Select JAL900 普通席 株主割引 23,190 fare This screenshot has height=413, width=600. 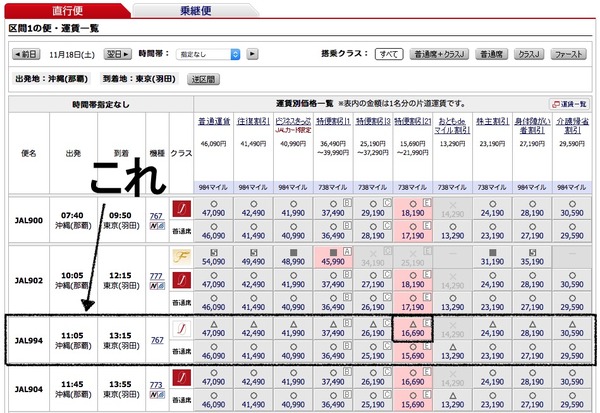click(x=492, y=231)
